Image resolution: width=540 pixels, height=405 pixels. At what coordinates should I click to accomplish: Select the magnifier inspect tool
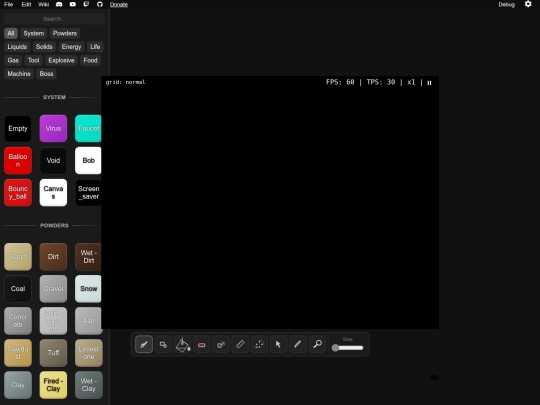pos(317,344)
